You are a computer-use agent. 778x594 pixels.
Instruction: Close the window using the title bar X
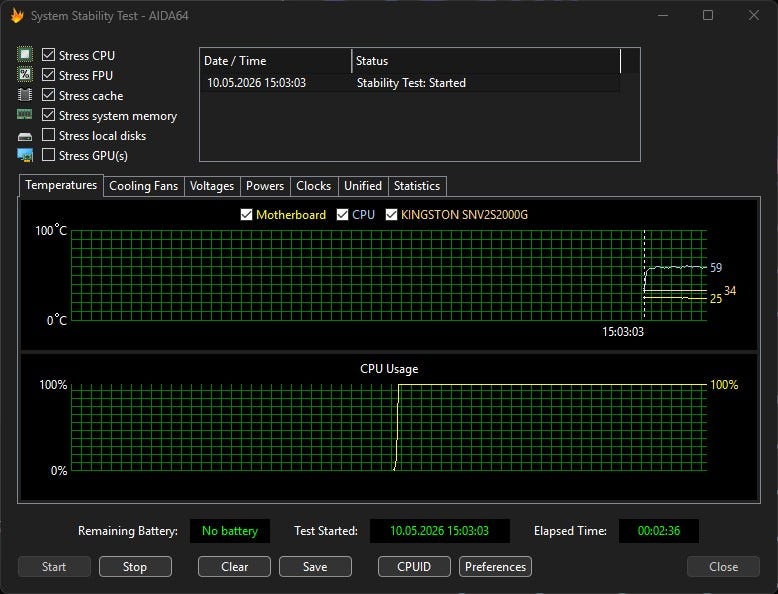point(754,15)
